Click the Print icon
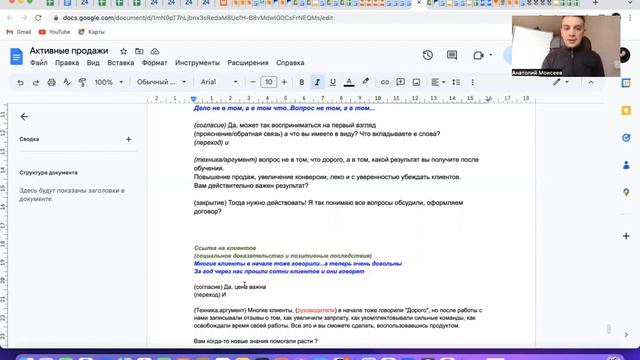The width and height of the screenshot is (640, 360). (51, 82)
